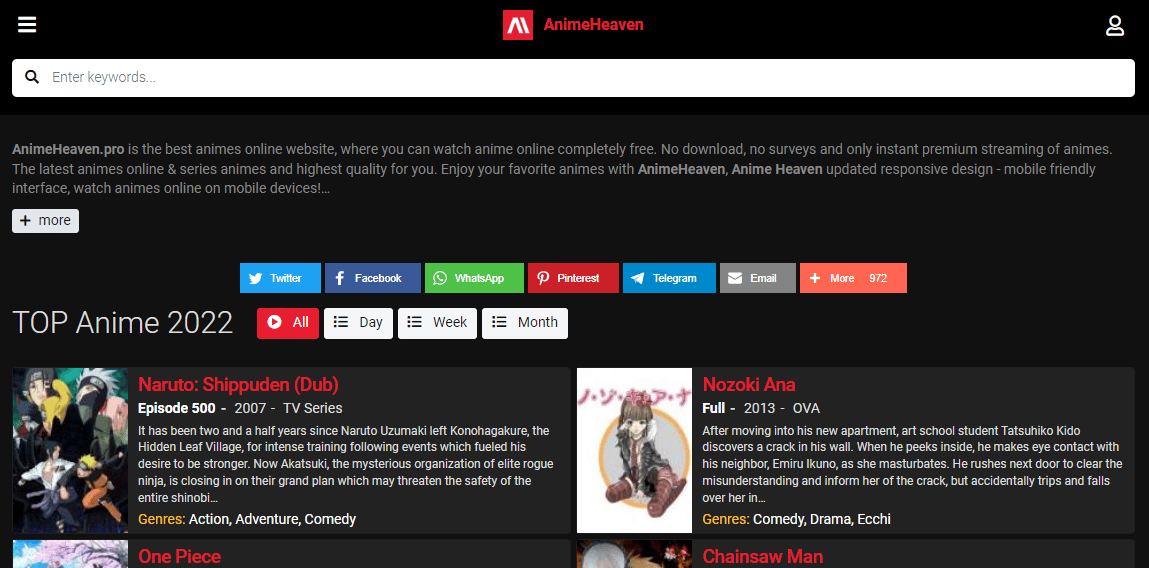Expand description with the more button
This screenshot has height=568, width=1149.
45,221
